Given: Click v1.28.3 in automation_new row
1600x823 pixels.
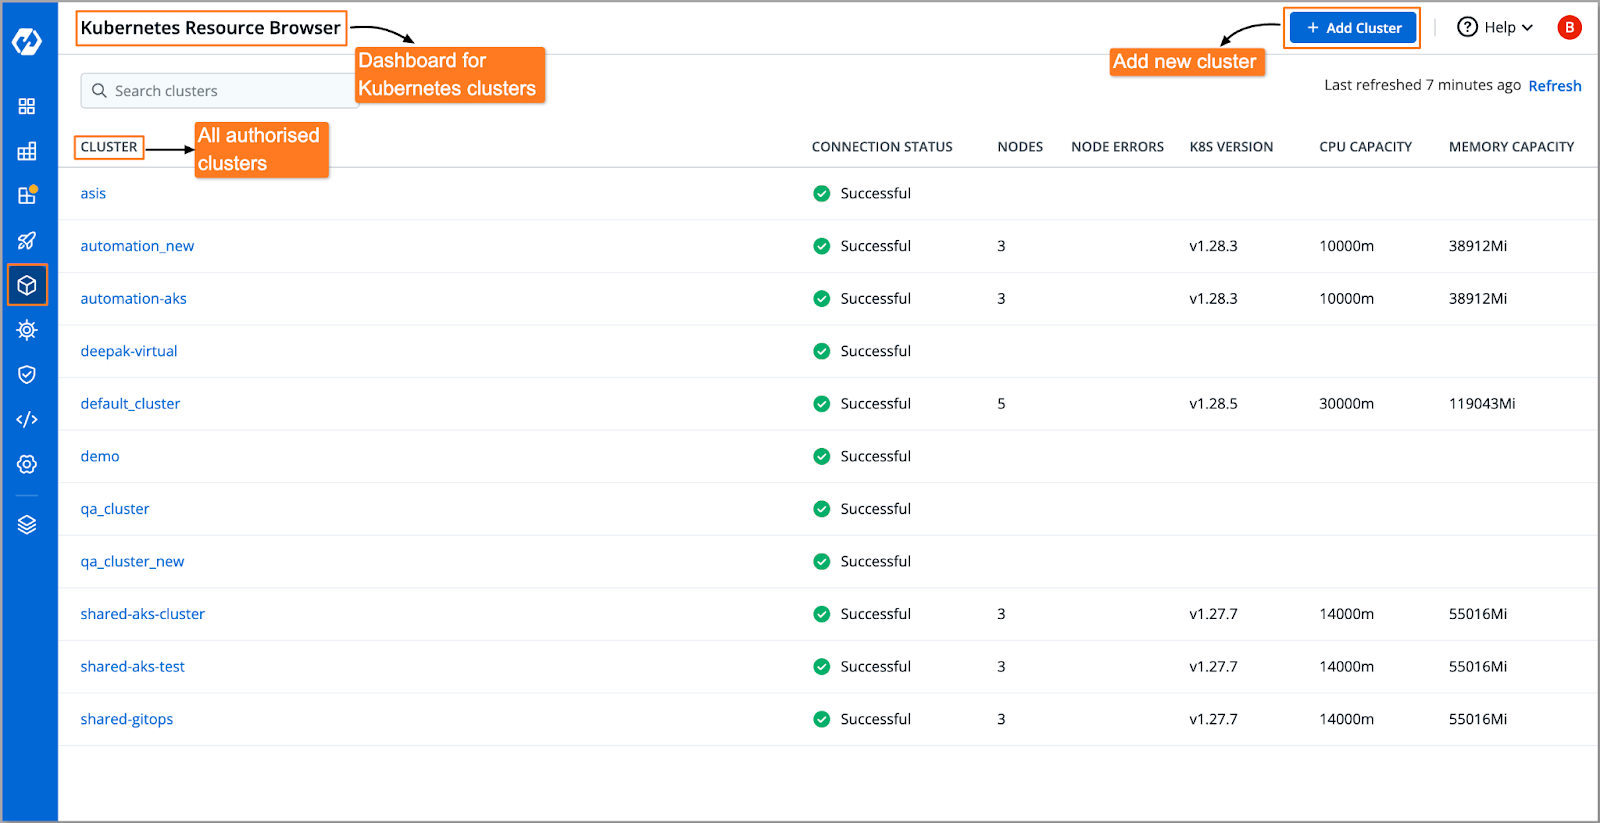Looking at the screenshot, I should point(1213,246).
